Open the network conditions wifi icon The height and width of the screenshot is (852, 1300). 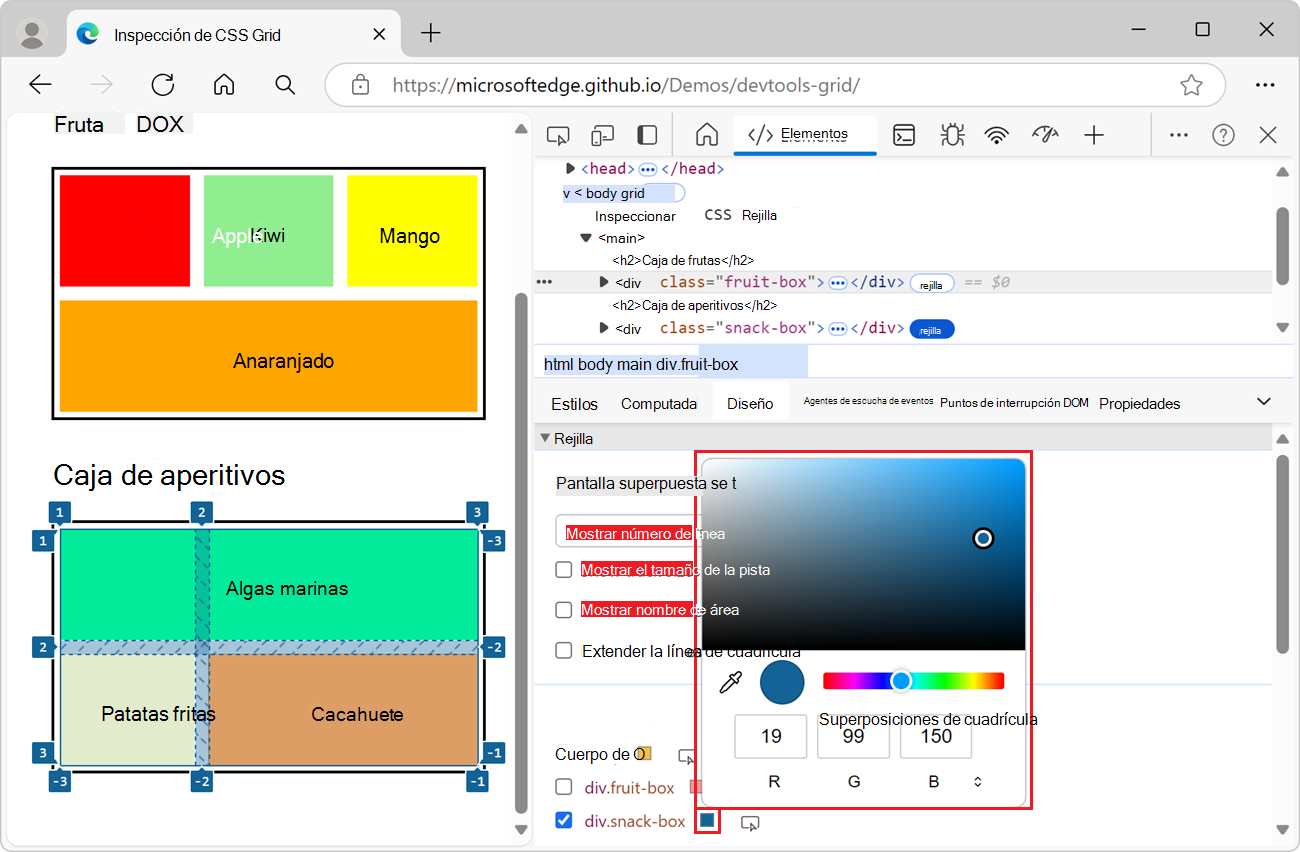coord(997,134)
